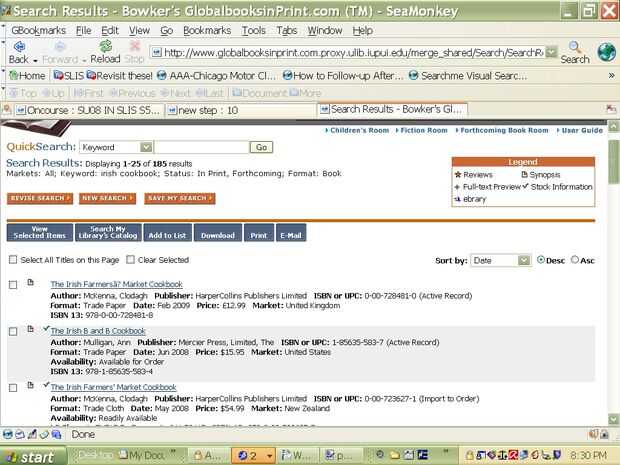Open the Home bookmark icon
This screenshot has width=620, height=465.
pyautogui.click(x=13, y=75)
